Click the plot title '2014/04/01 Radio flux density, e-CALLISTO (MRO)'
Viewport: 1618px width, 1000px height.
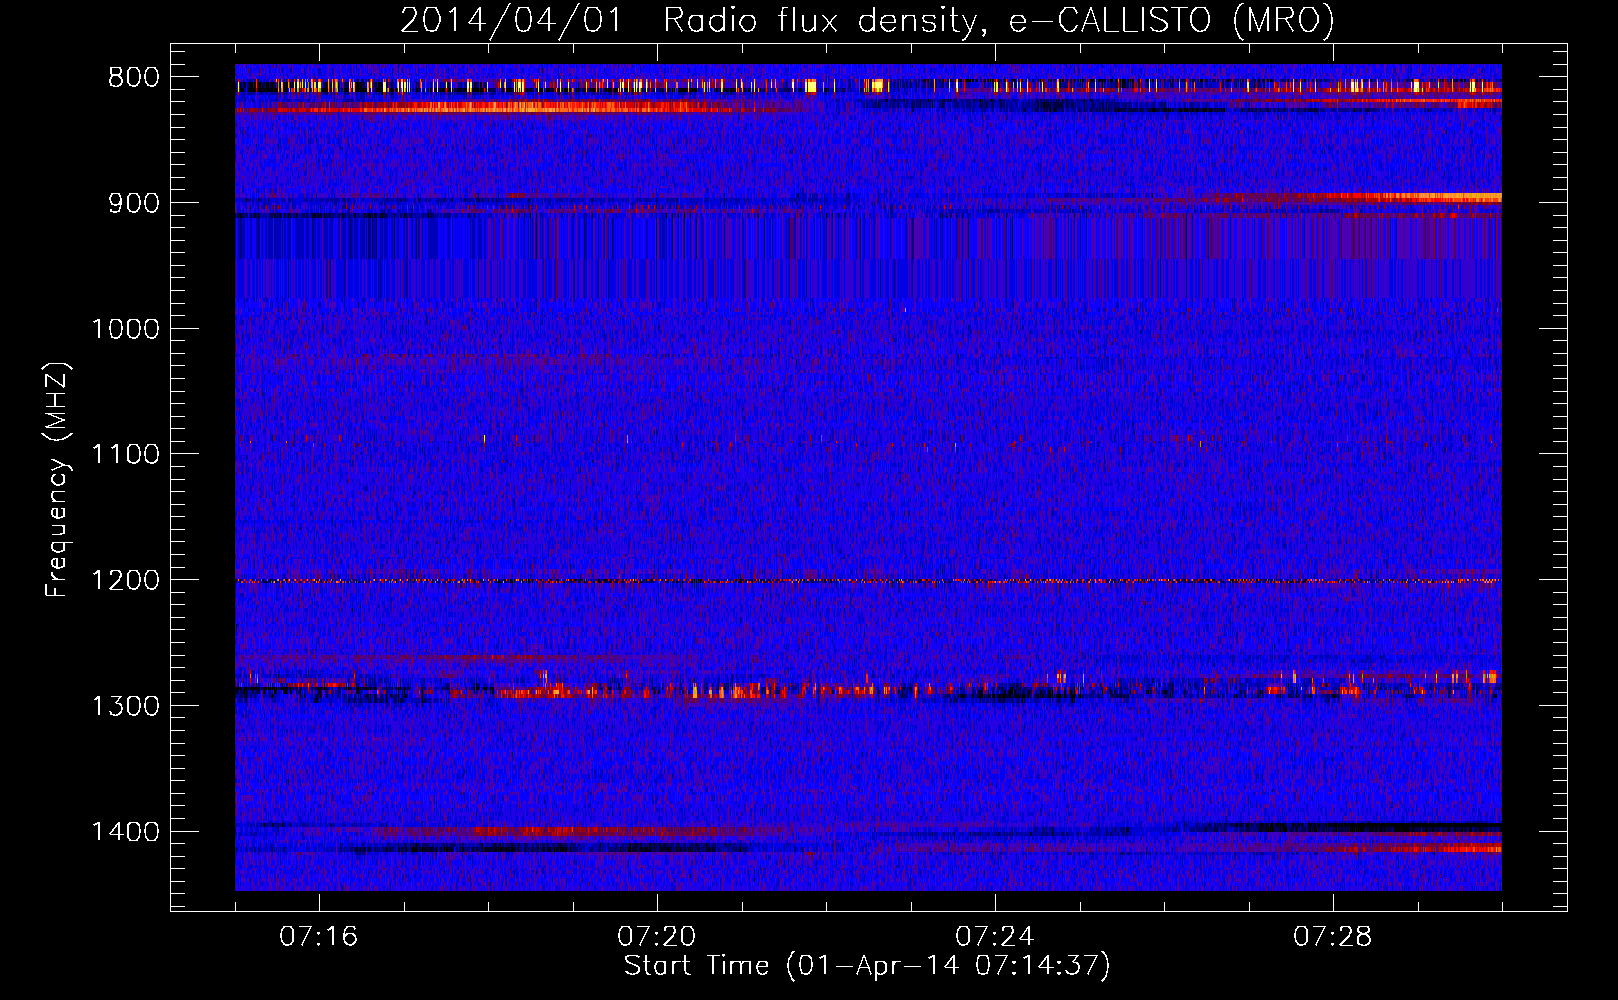coord(867,20)
